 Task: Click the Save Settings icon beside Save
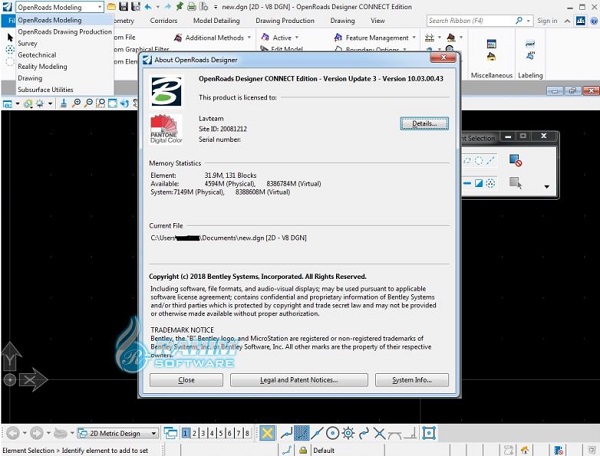(x=135, y=7)
